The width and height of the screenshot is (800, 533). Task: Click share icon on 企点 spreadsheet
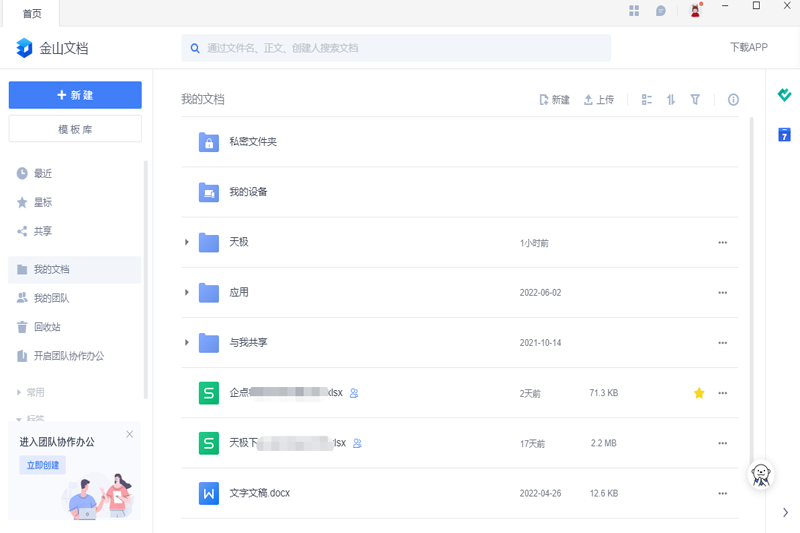354,393
